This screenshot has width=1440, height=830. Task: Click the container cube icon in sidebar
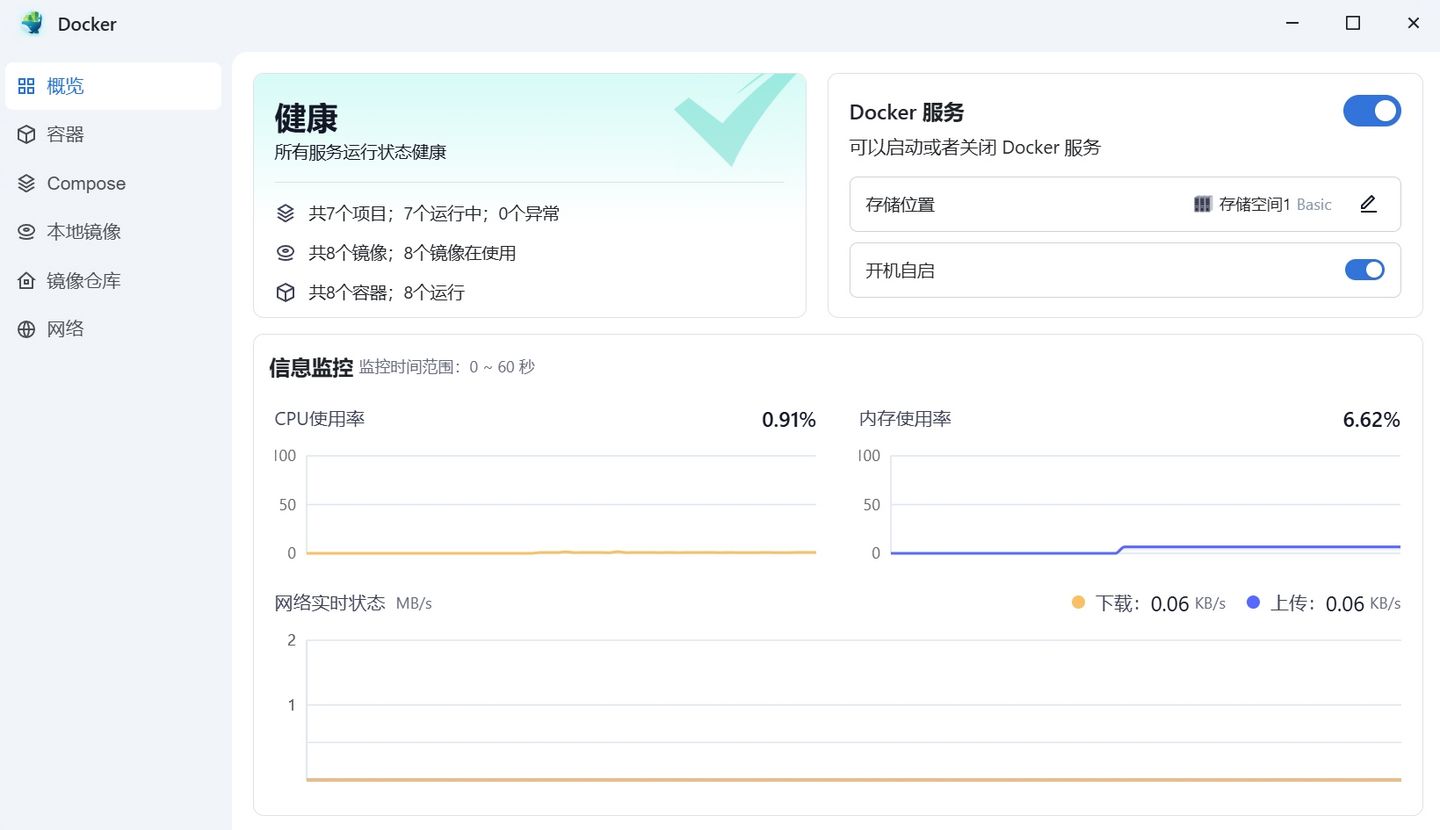tap(26, 134)
